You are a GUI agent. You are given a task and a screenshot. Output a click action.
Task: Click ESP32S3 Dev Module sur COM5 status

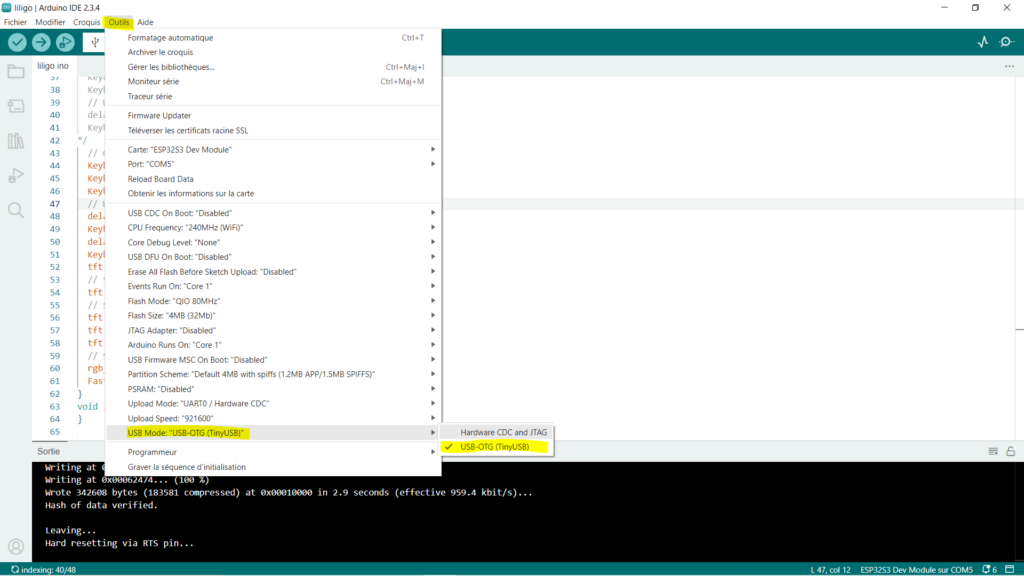(916, 569)
